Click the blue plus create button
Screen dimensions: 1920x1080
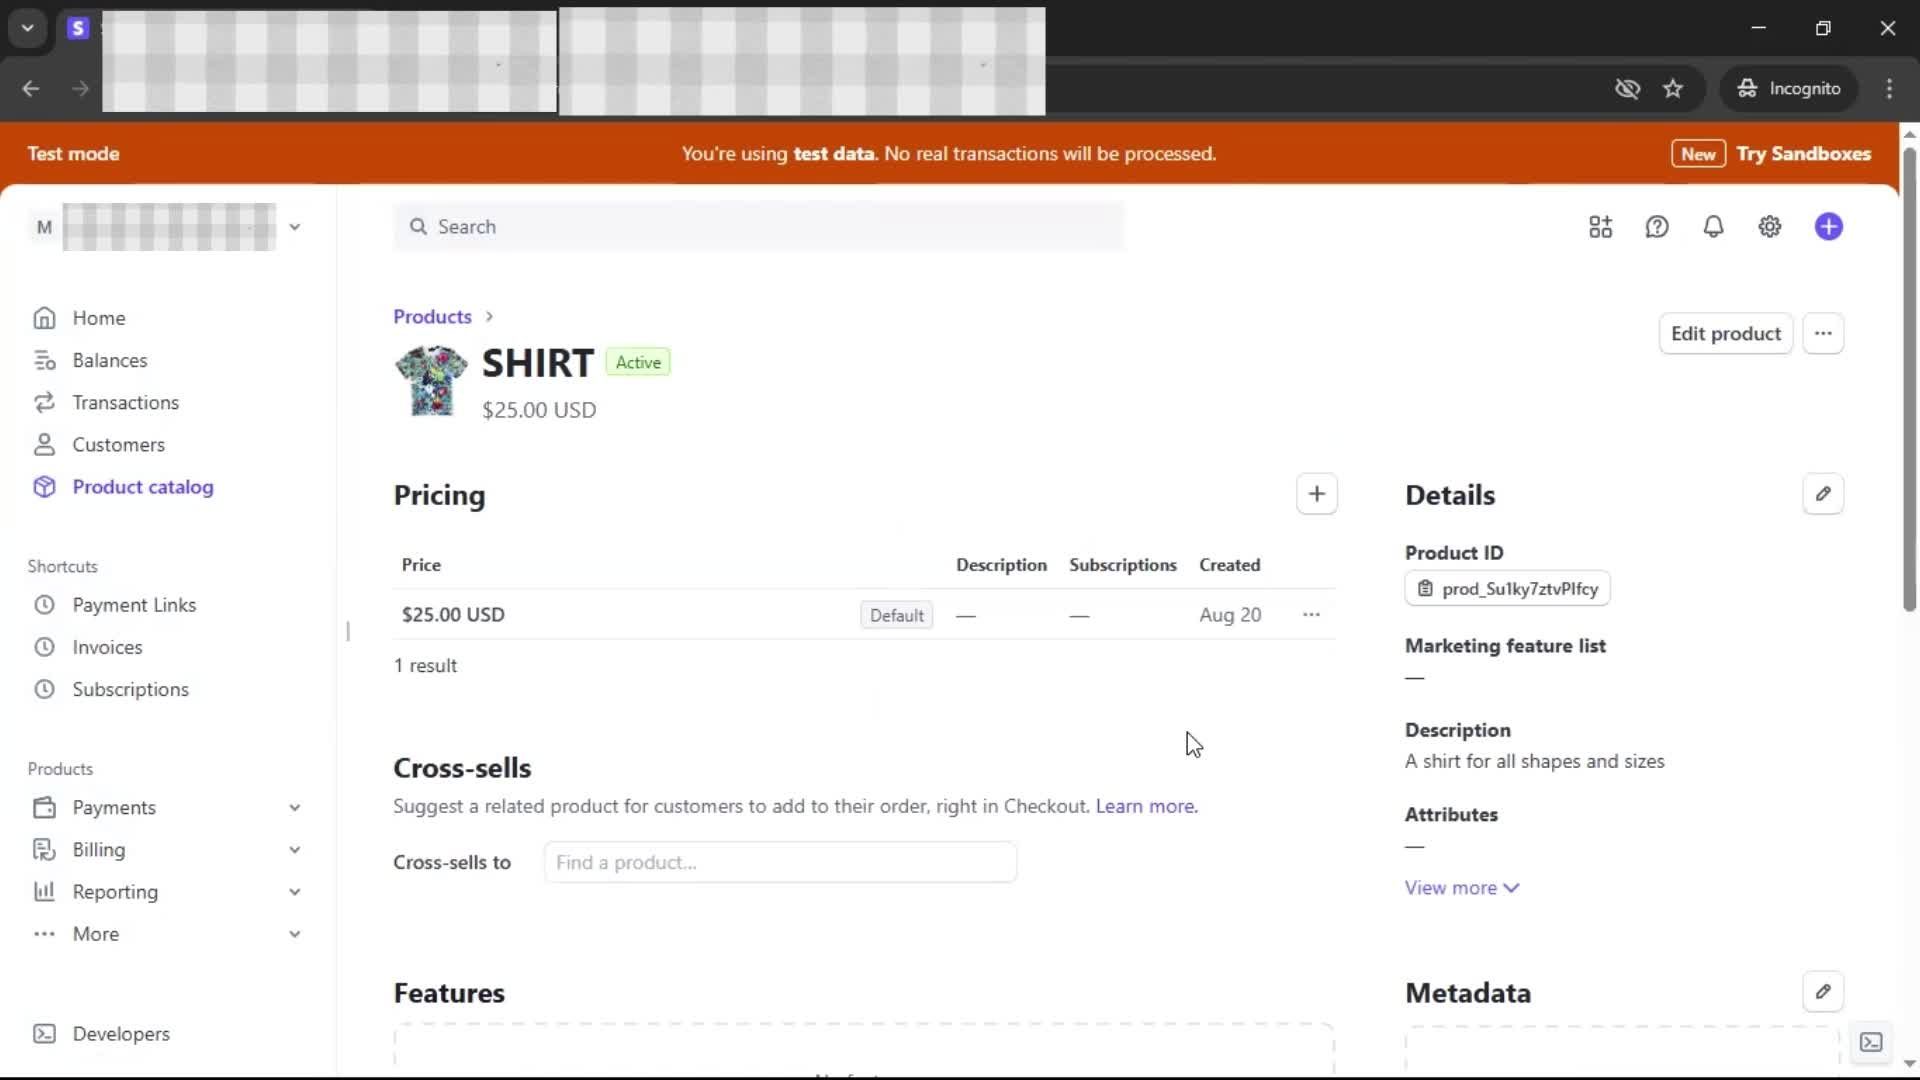pos(1828,227)
